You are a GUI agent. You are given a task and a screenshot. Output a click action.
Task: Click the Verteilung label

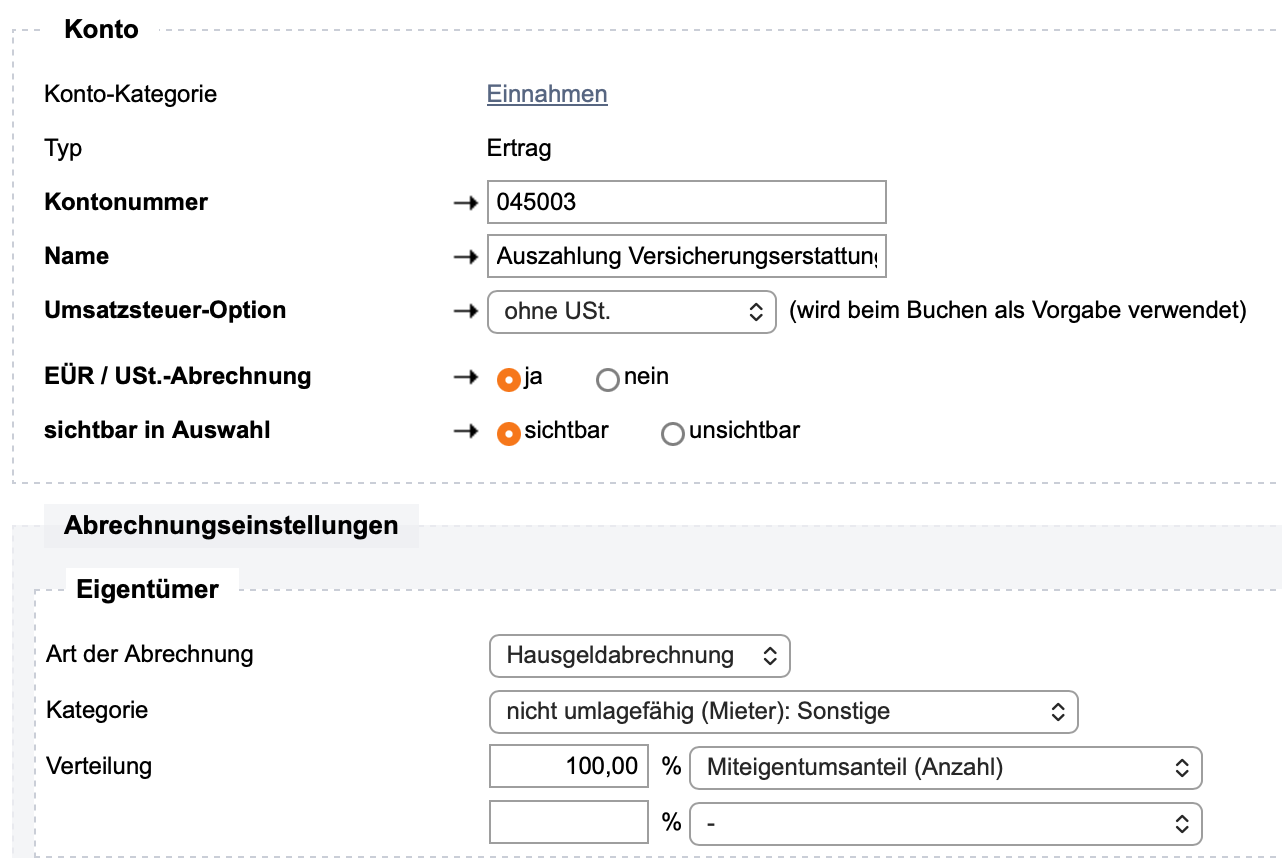[x=99, y=766]
